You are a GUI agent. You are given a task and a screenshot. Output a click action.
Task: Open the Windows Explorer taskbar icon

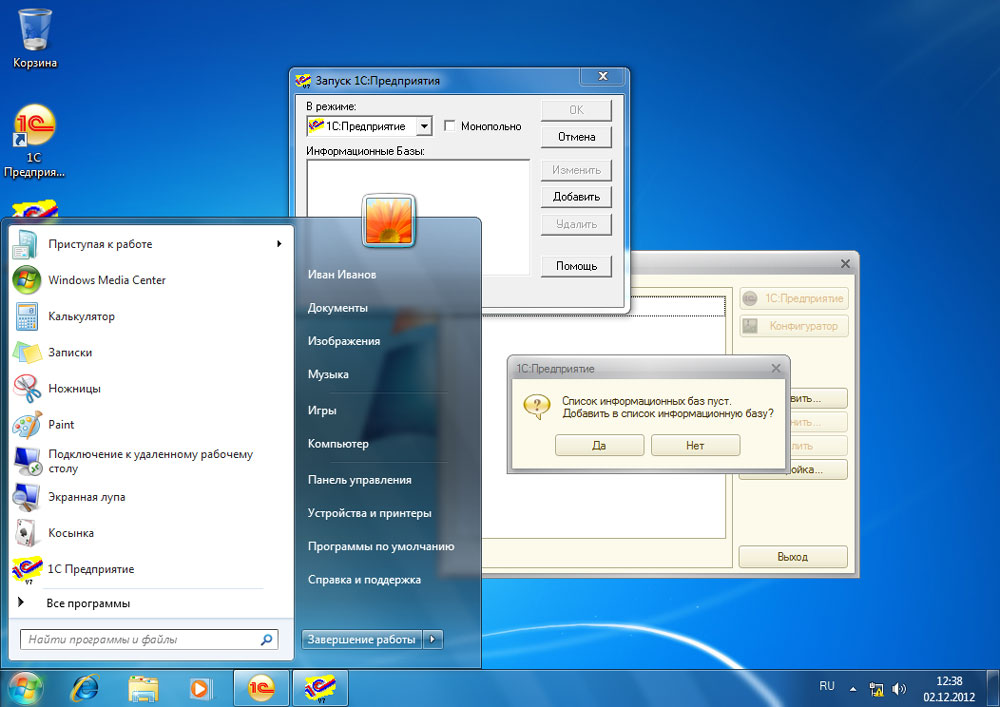pyautogui.click(x=143, y=688)
